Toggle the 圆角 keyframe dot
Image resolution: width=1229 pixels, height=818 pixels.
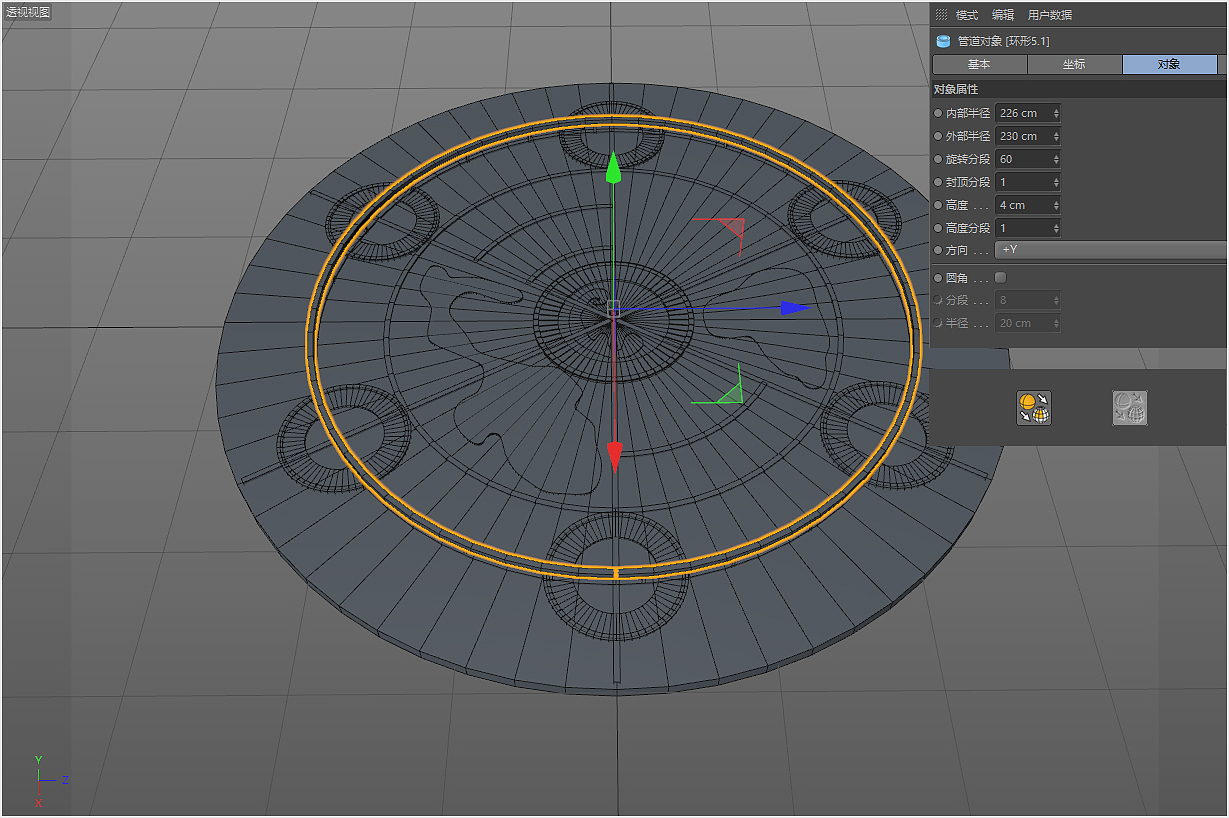pyautogui.click(x=938, y=278)
